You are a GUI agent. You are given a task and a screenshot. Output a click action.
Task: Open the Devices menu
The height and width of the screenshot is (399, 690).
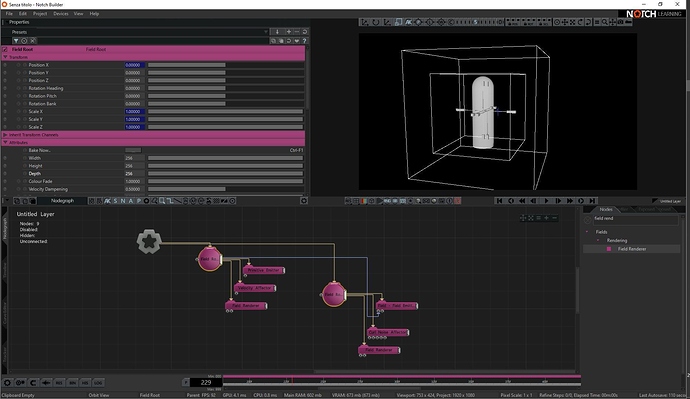coord(61,14)
